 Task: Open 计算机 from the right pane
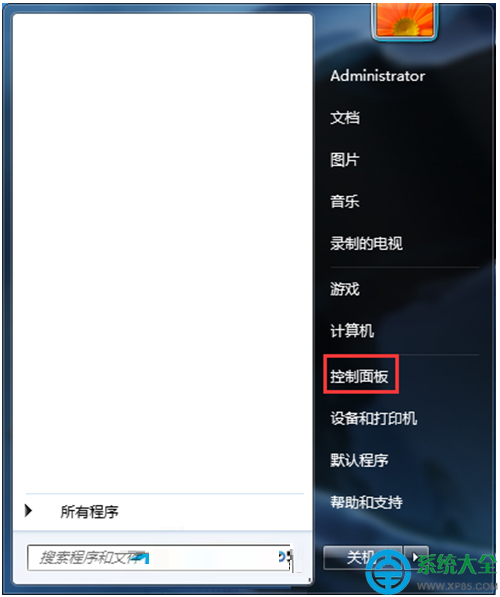pyautogui.click(x=352, y=330)
